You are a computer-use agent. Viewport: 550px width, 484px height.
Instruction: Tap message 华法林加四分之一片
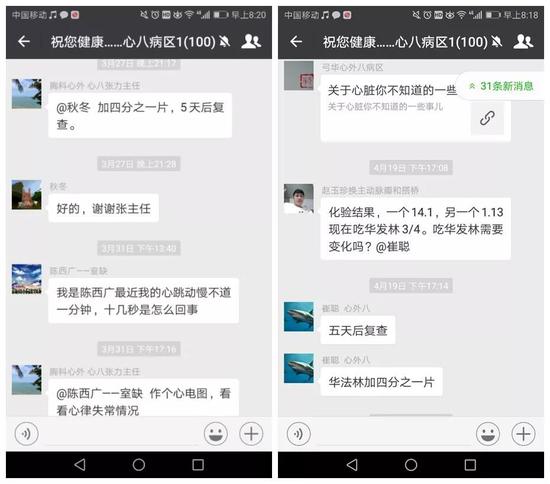(x=381, y=382)
